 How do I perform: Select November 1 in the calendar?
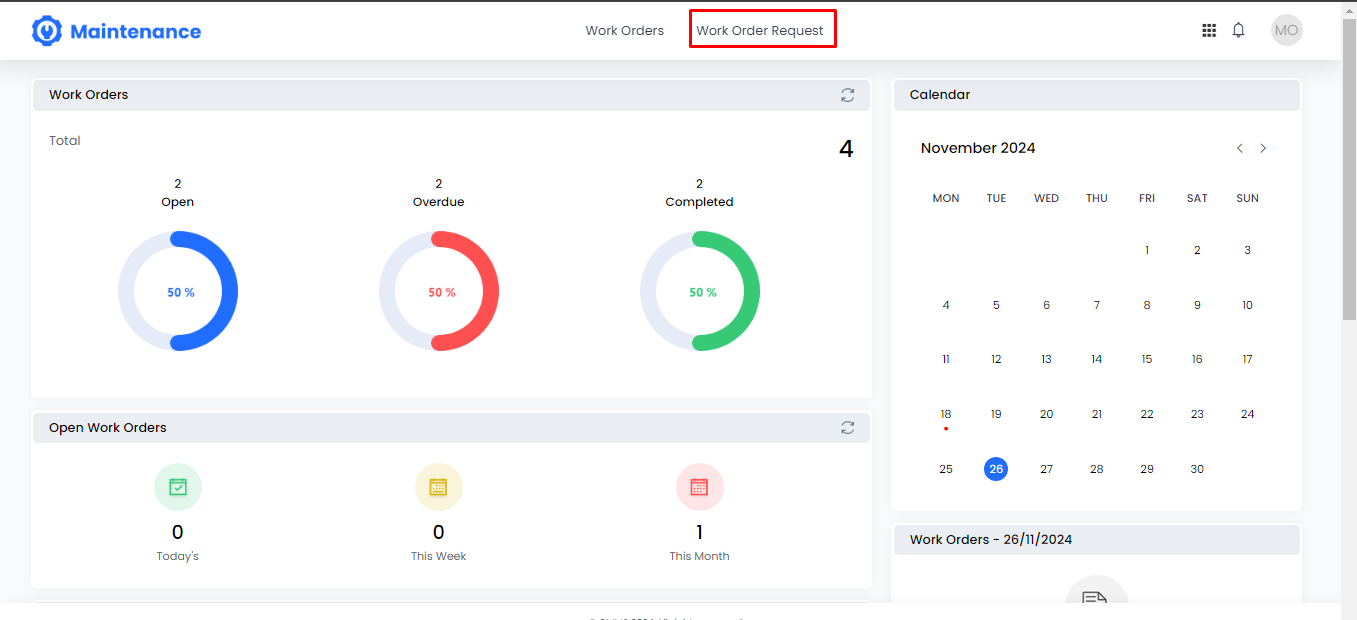[x=1147, y=250]
